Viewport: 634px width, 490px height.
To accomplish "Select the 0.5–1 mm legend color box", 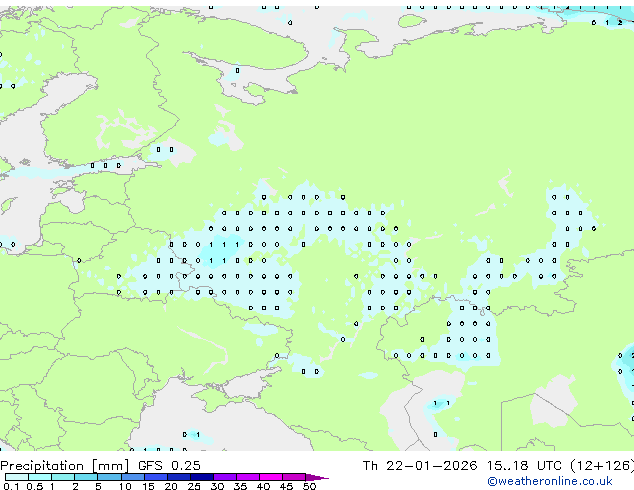I will [40, 477].
